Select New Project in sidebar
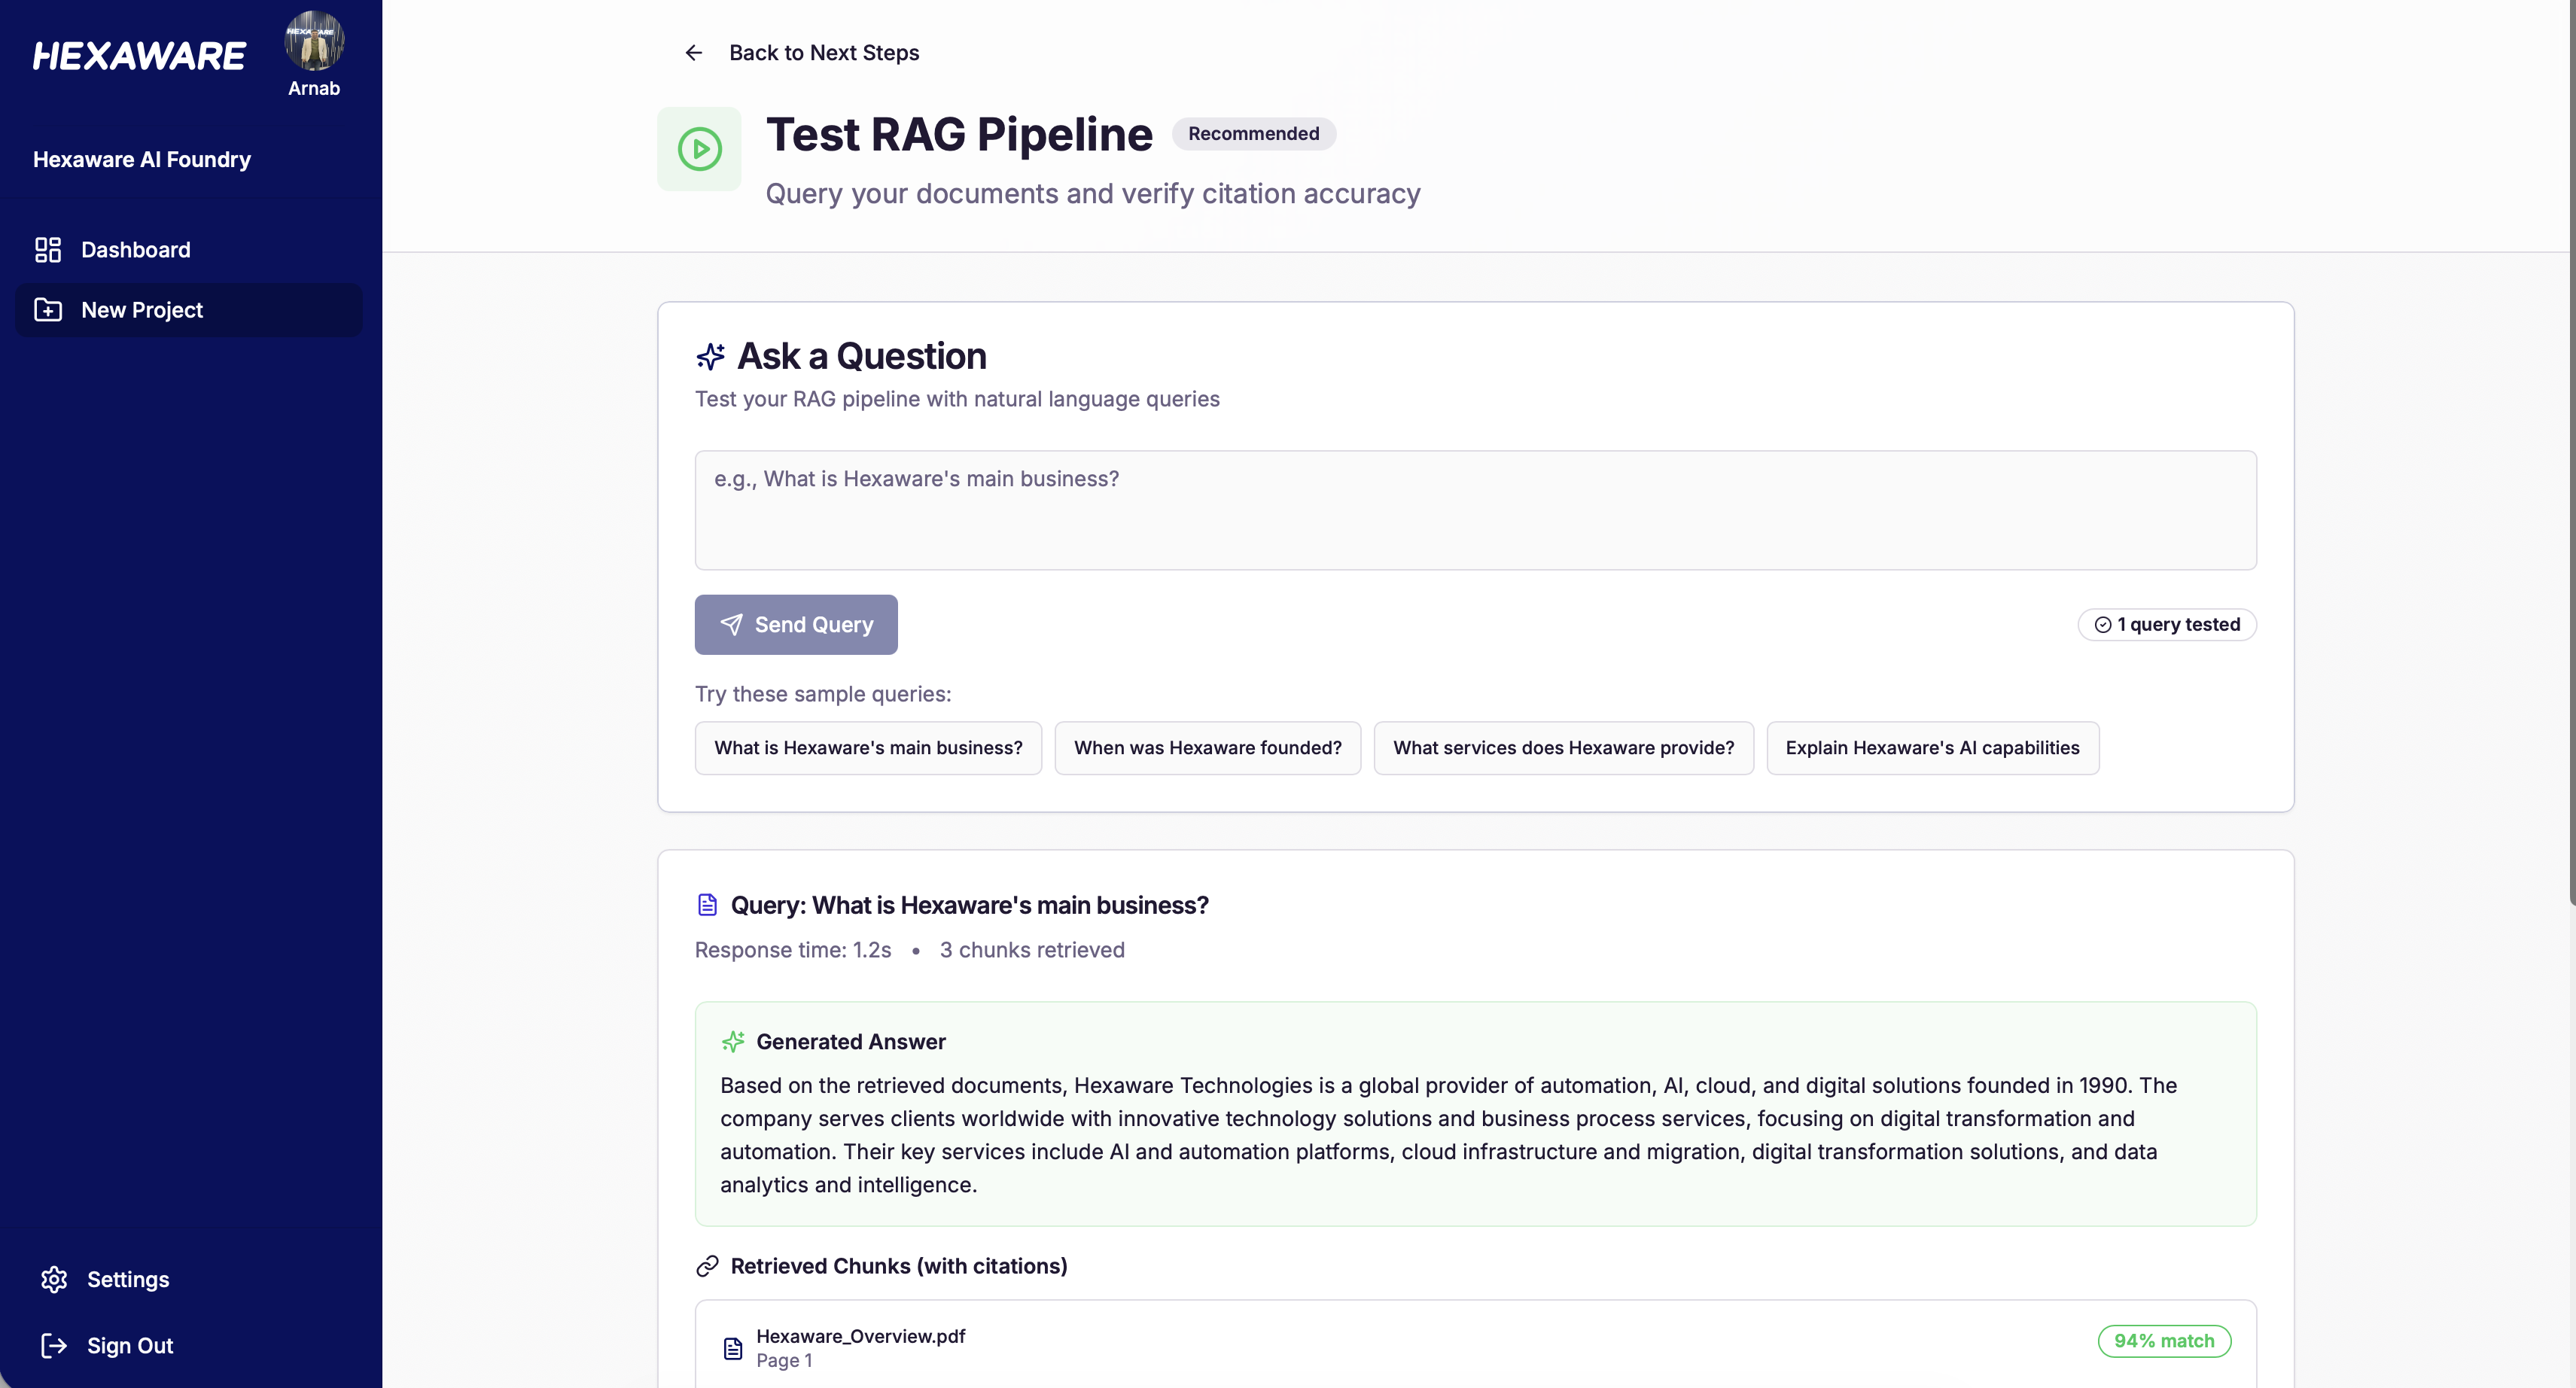The height and width of the screenshot is (1388, 2576). coord(142,310)
